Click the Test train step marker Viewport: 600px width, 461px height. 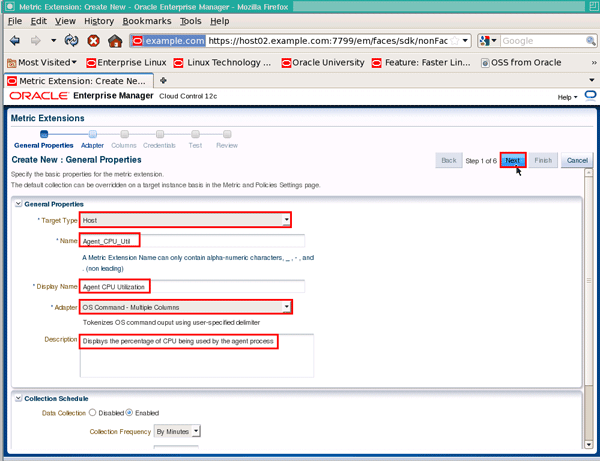tap(195, 134)
